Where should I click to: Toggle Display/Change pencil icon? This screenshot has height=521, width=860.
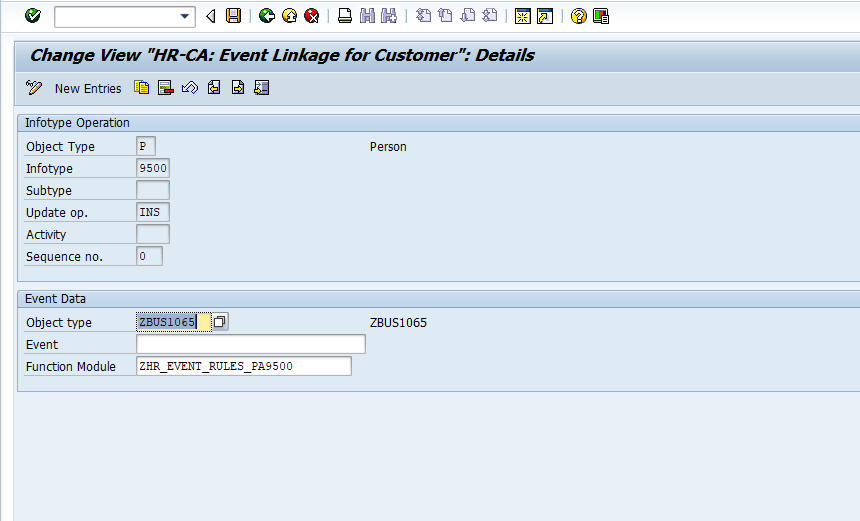(x=33, y=88)
